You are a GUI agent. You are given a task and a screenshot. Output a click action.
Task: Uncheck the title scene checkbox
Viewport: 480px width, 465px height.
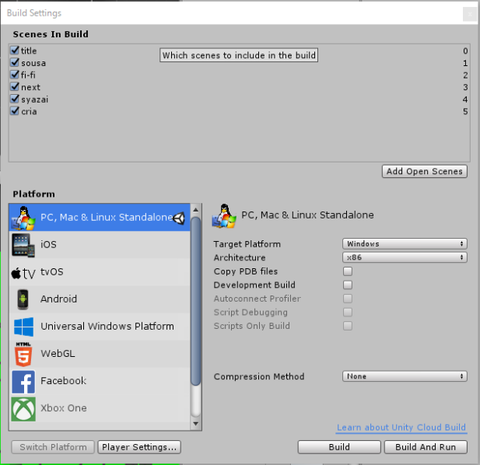pos(15,50)
